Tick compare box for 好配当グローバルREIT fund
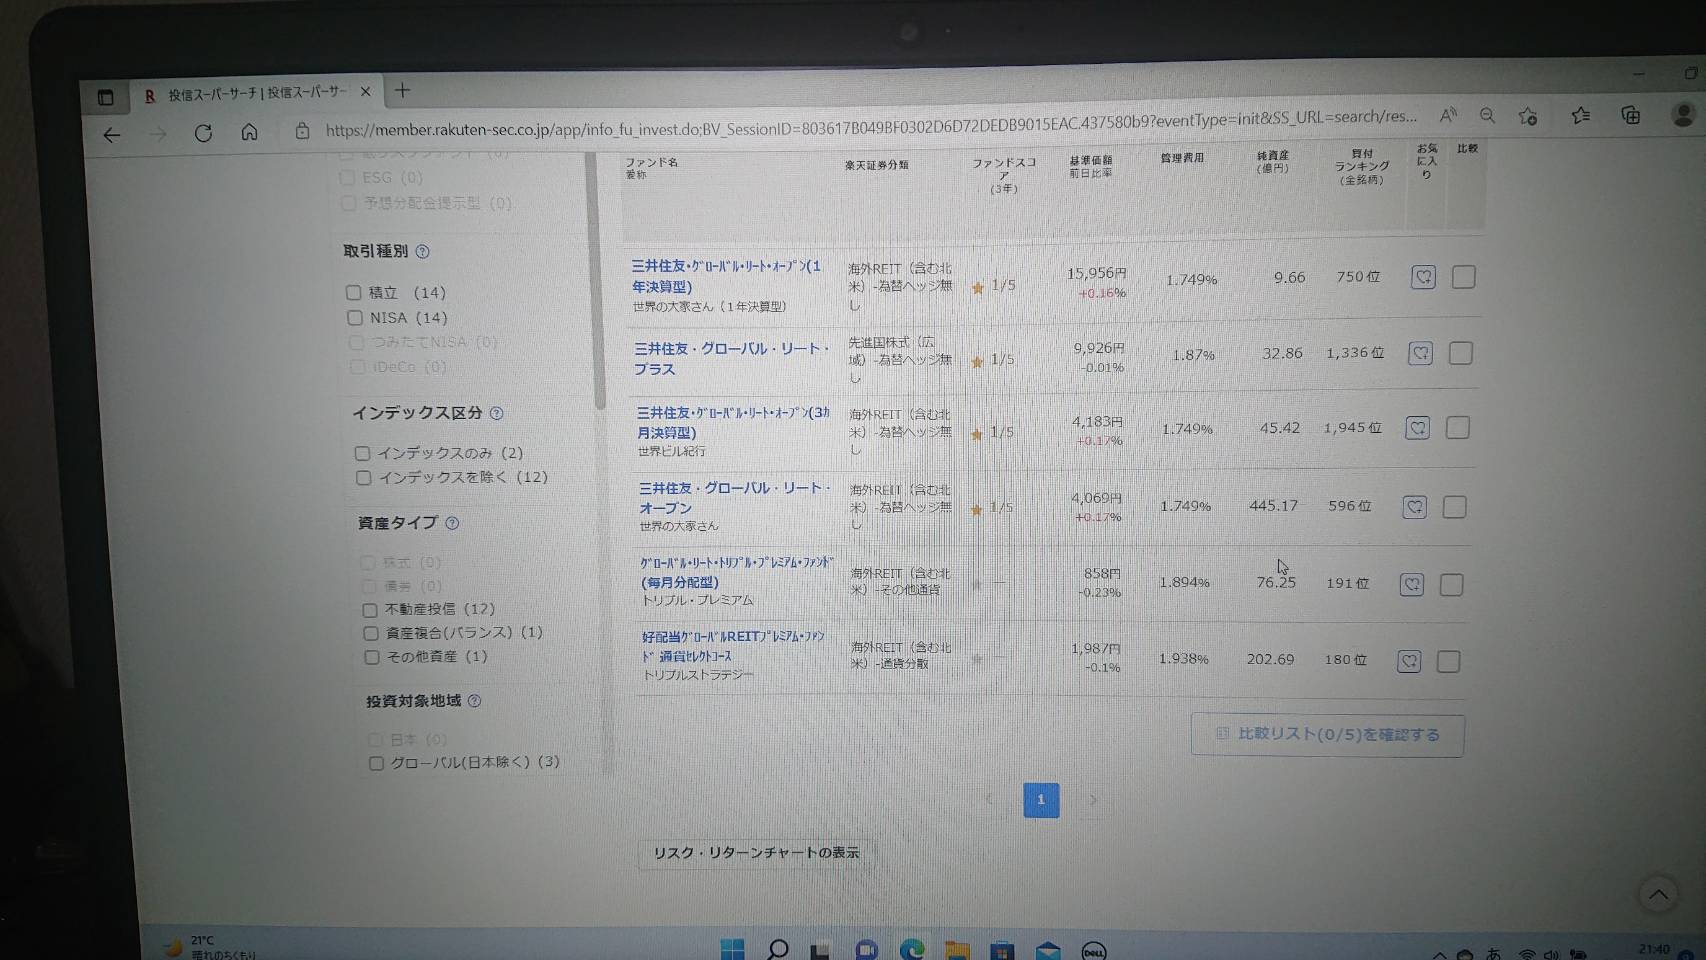1706x960 pixels. 1448,662
